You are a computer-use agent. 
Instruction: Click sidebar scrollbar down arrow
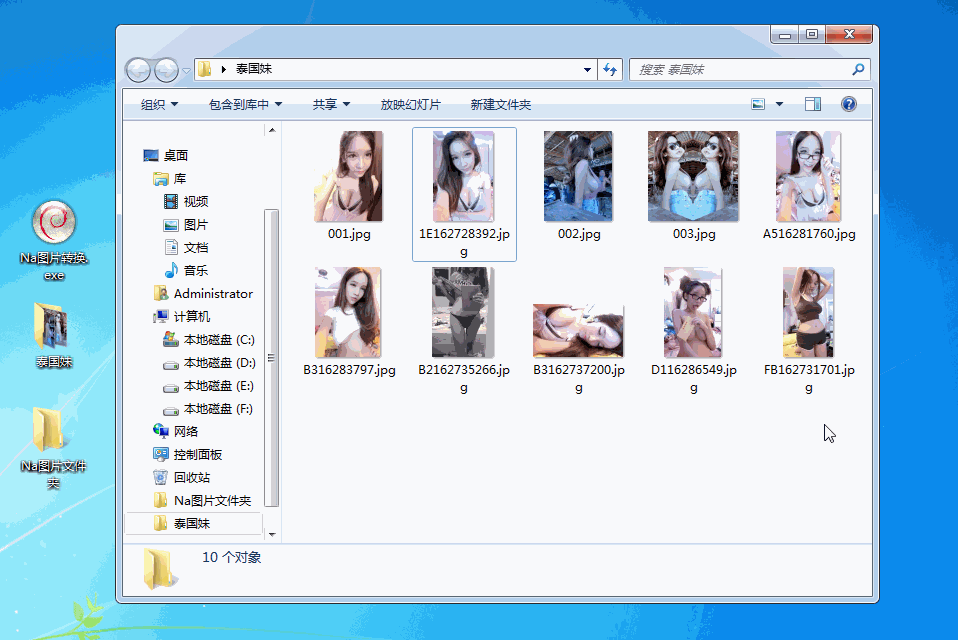pos(272,534)
